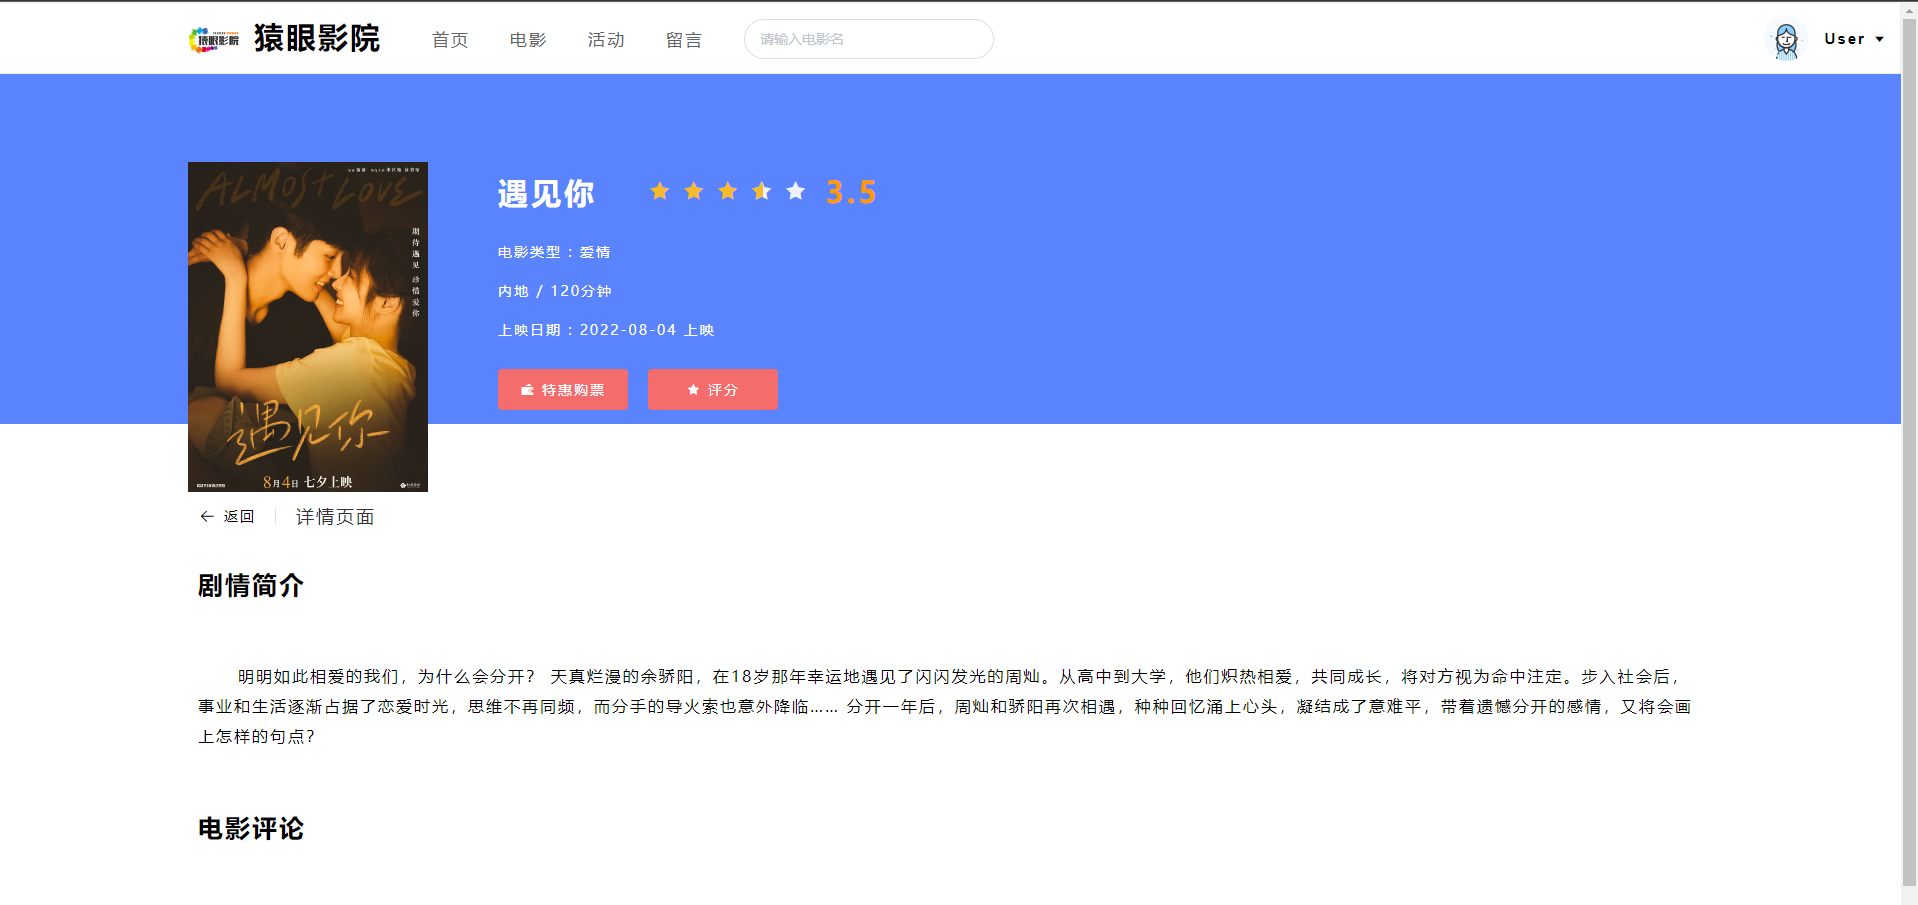The height and width of the screenshot is (905, 1918).
Task: Click the back arrow icon beside 返回
Action: [x=207, y=516]
